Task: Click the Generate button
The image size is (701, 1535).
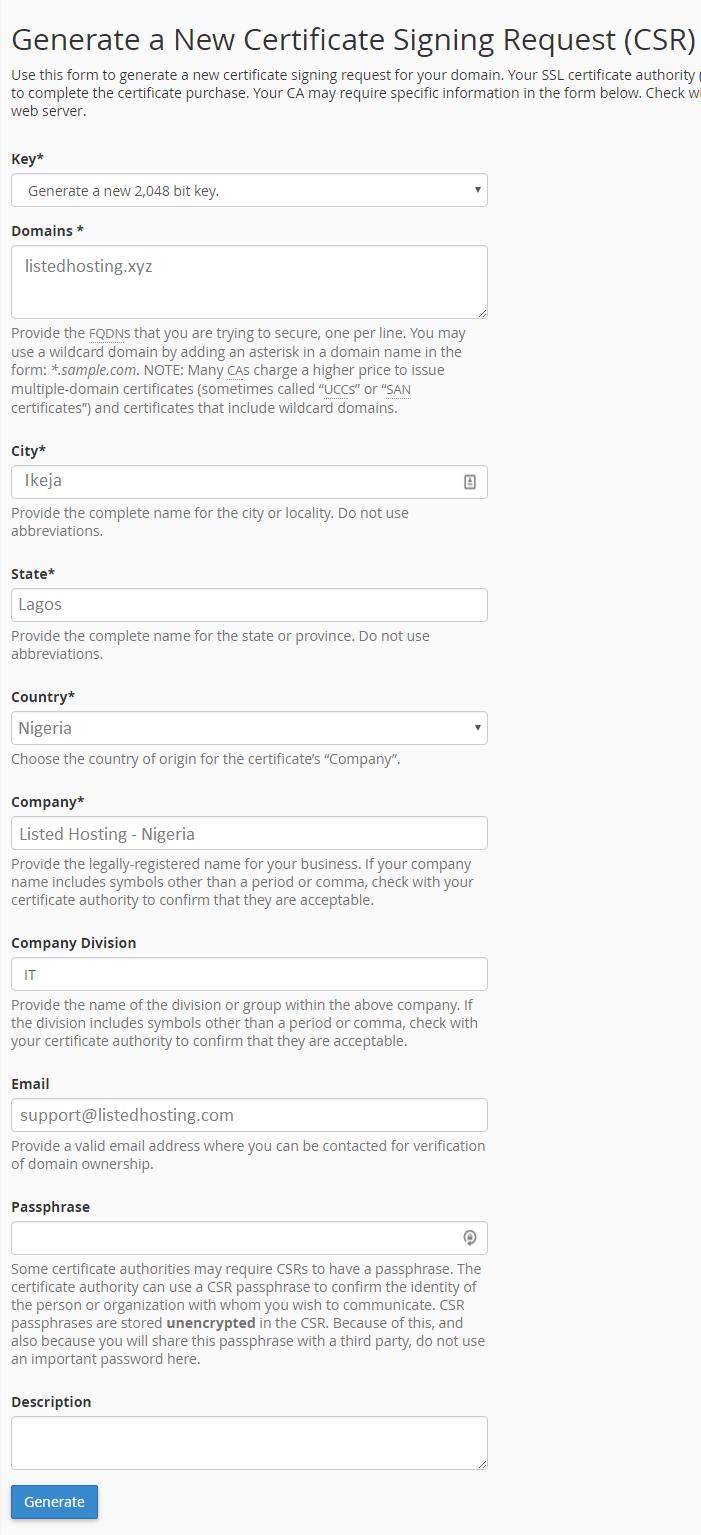Action: [54, 1502]
